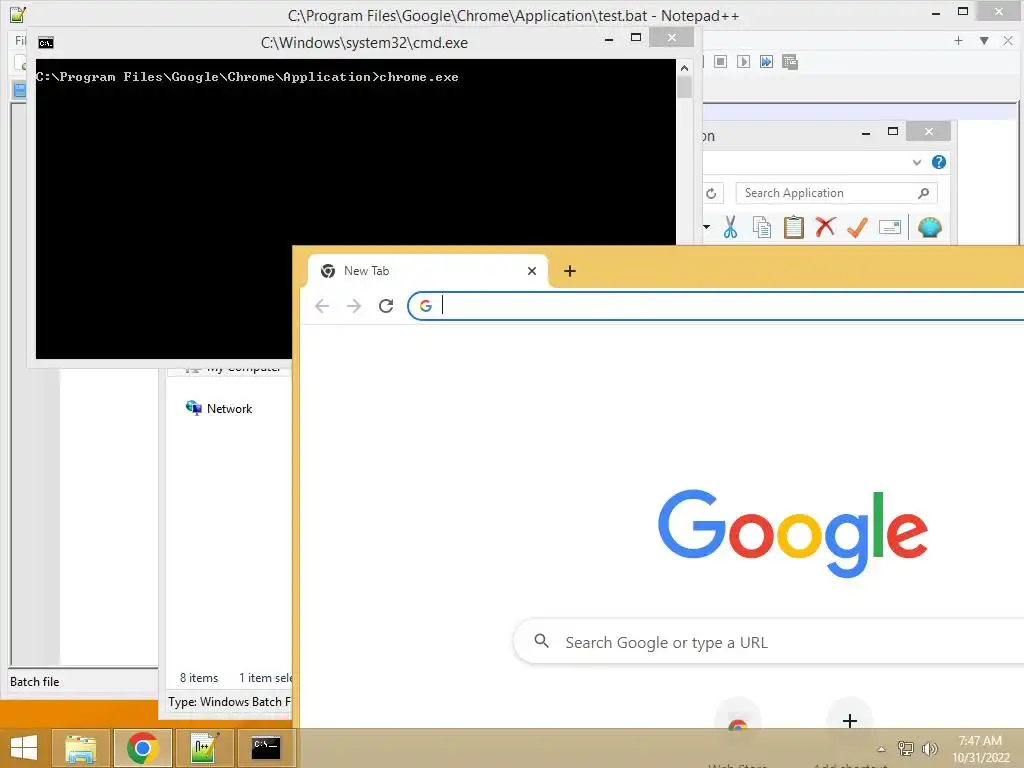Add new document with Notepad++ plus
1024x768 pixels.
958,40
